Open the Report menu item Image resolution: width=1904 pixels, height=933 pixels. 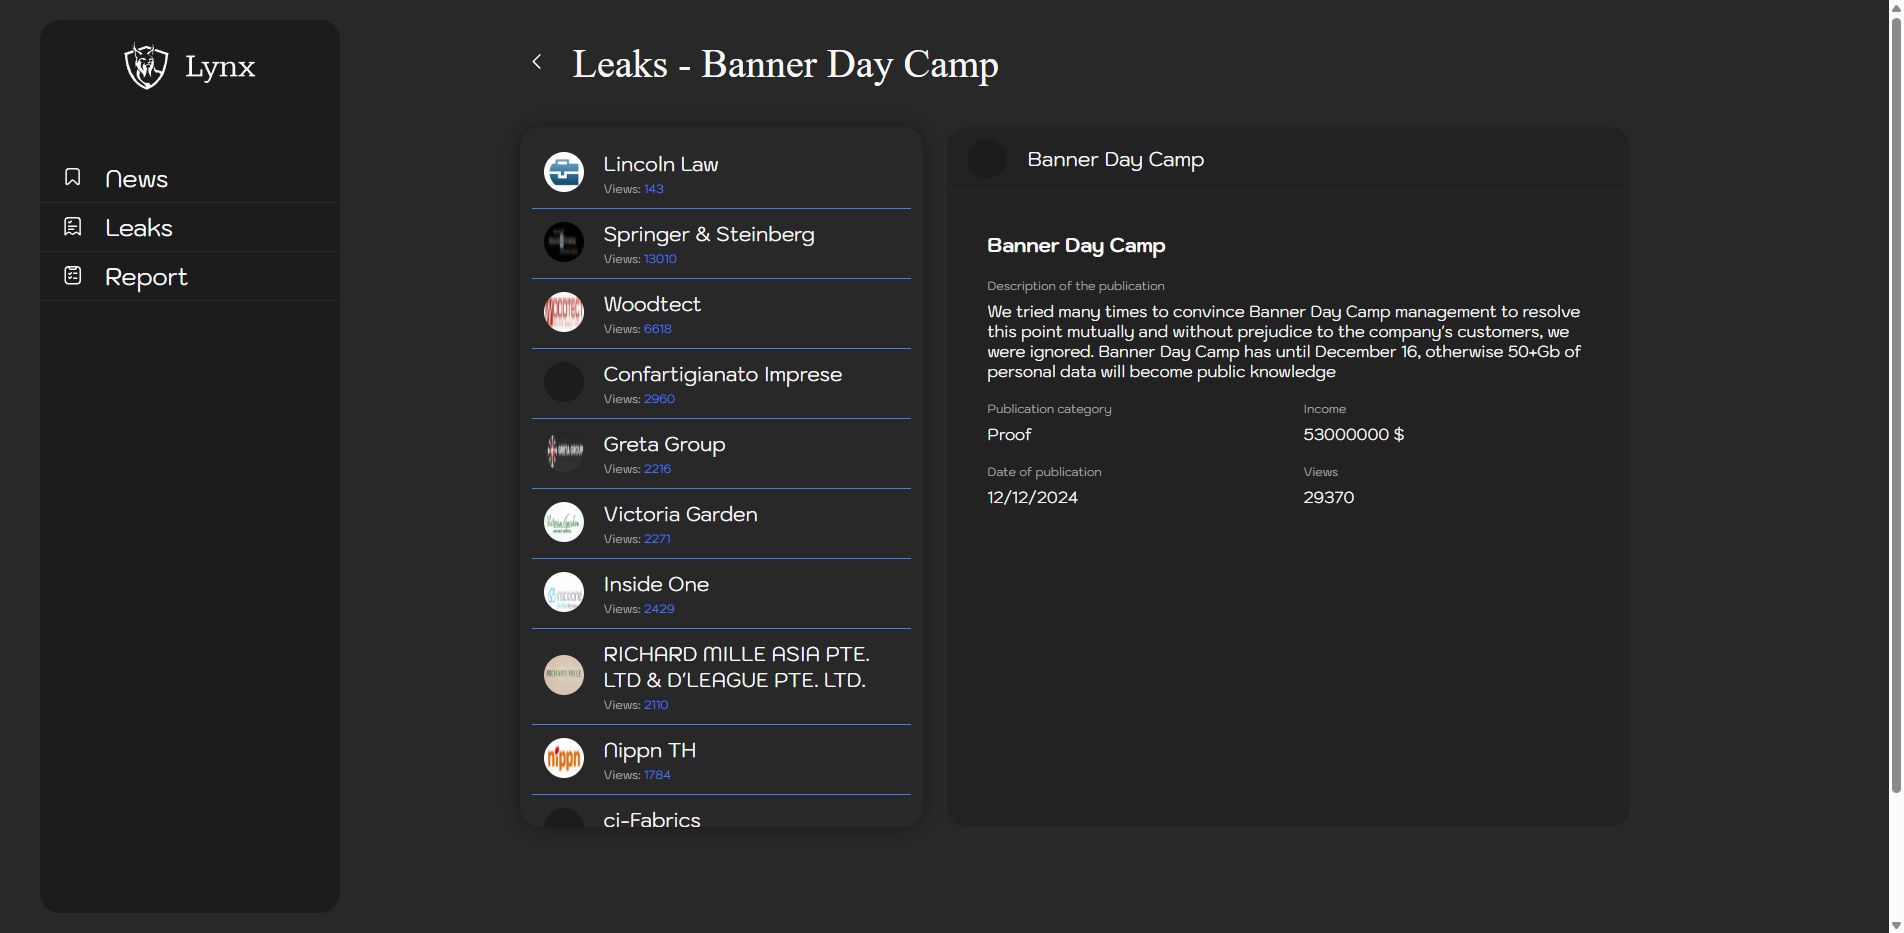pyautogui.click(x=146, y=277)
